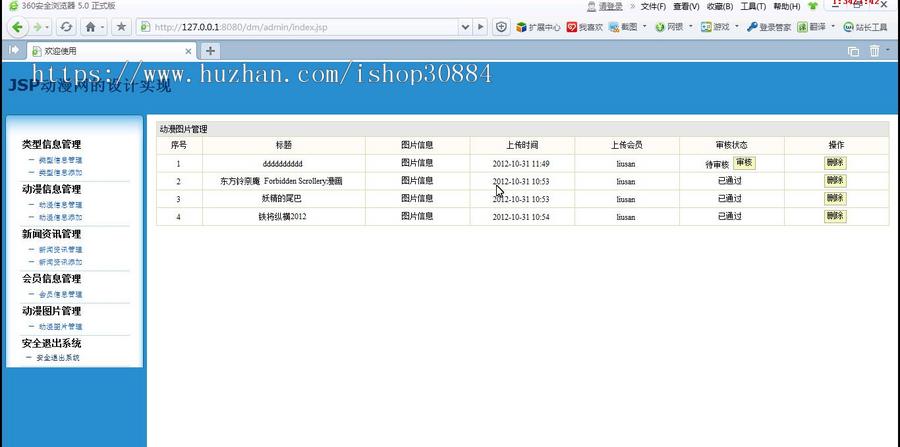
Task: Open 站长工具 webmaster tools
Action: click(865, 27)
